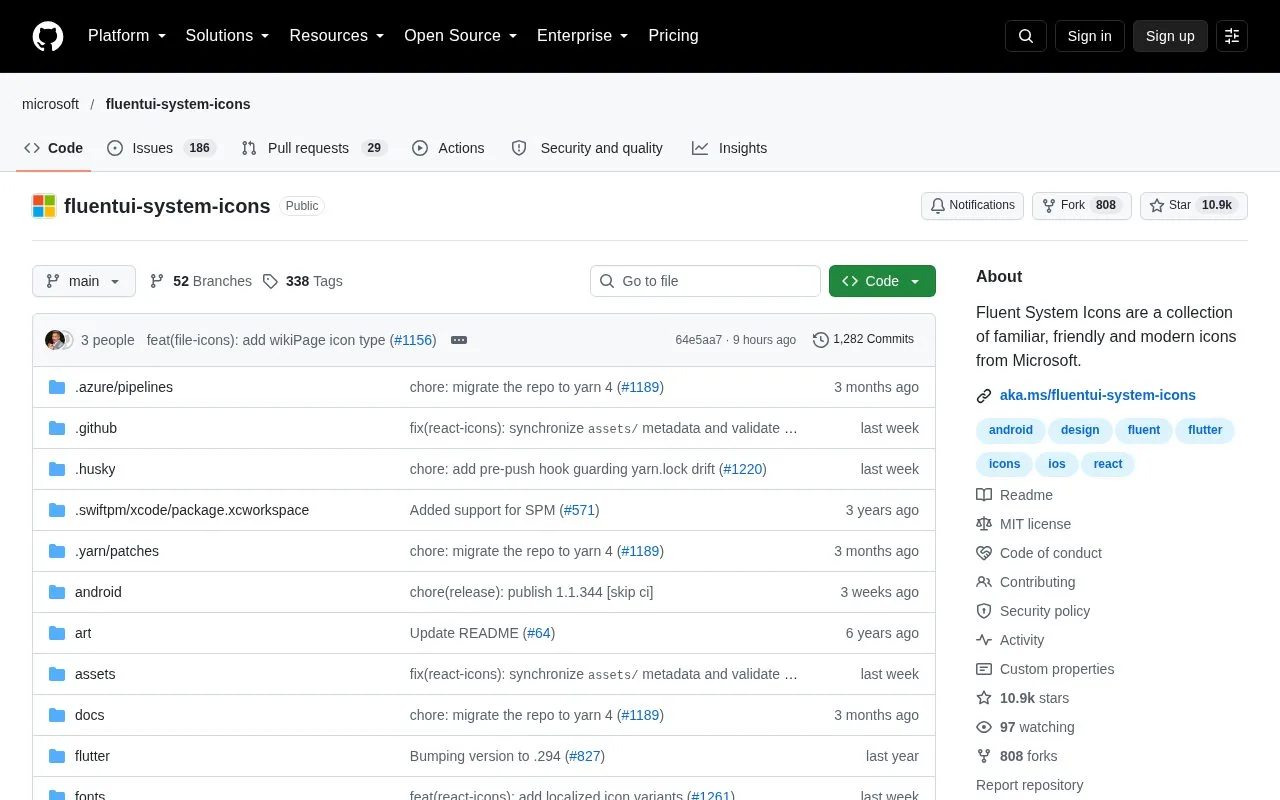Viewport: 1280px width, 800px height.
Task: Open the command palette icon button
Action: [x=1232, y=36]
